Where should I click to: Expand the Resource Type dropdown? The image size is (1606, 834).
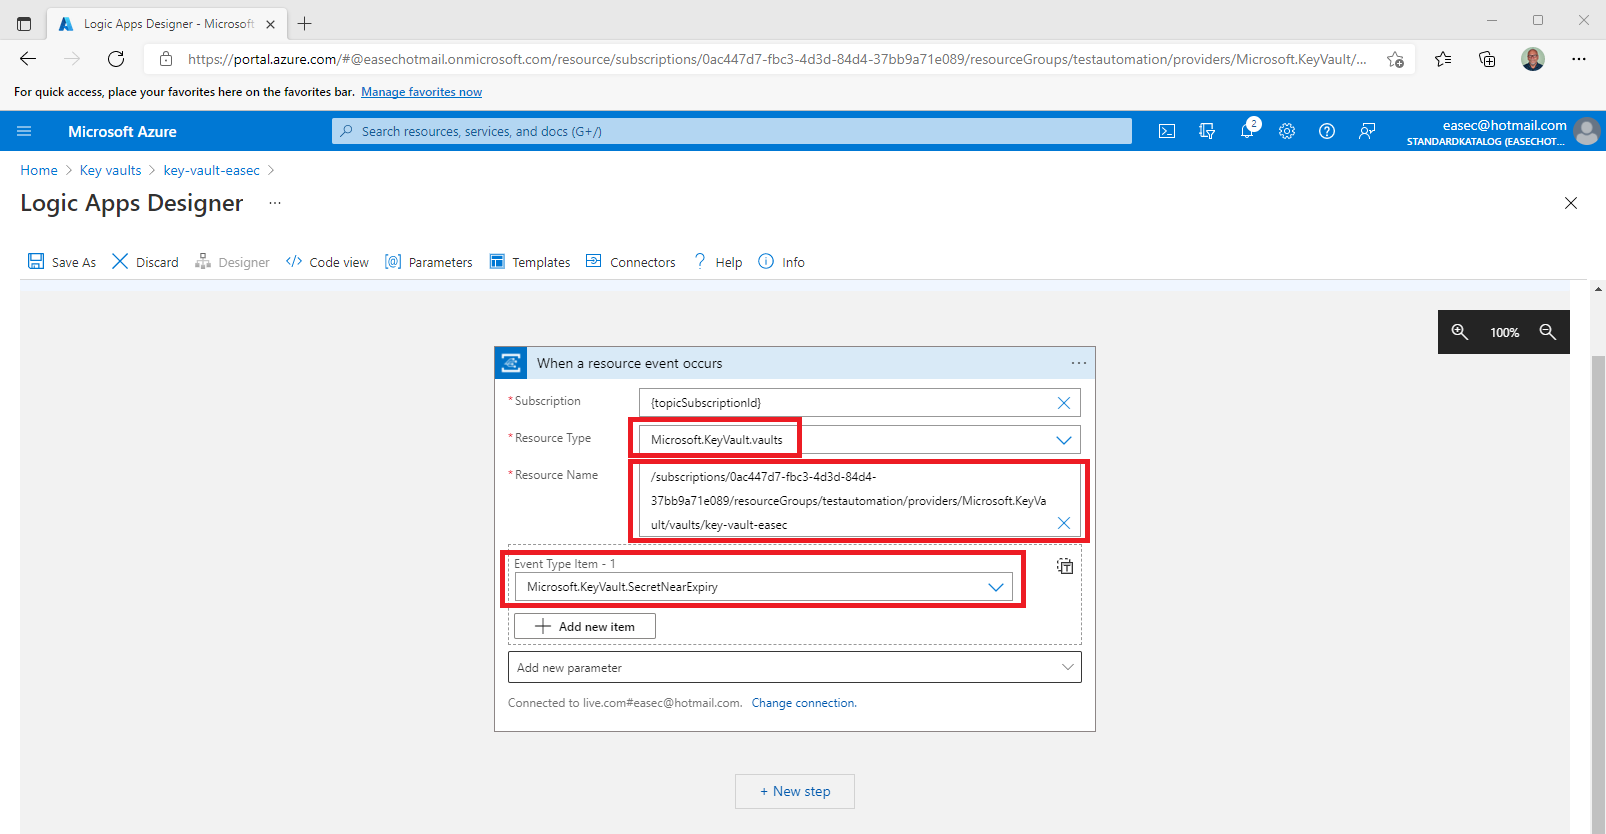pos(1063,440)
